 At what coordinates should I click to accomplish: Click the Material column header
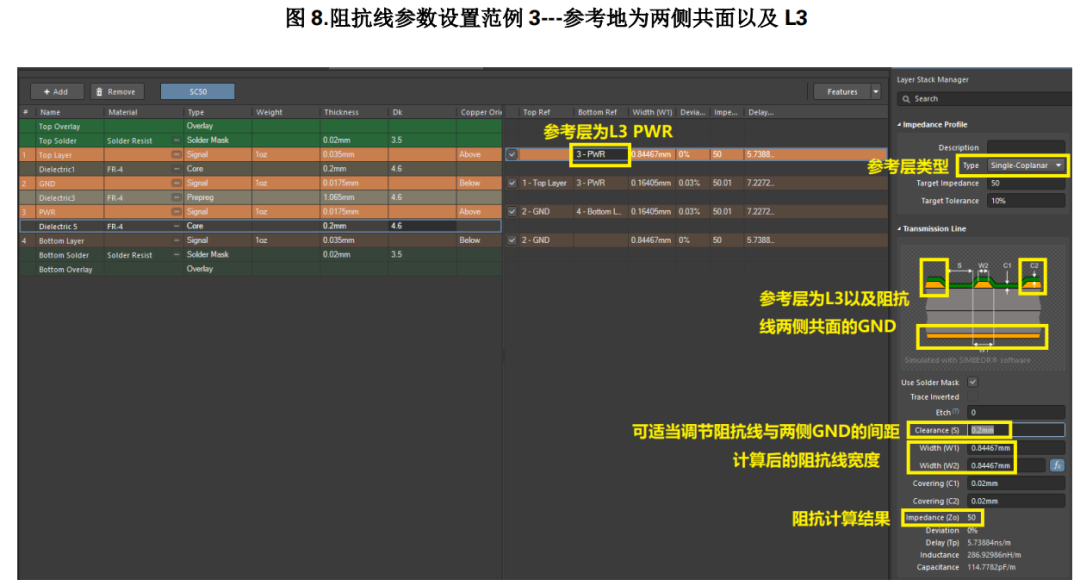coord(123,112)
